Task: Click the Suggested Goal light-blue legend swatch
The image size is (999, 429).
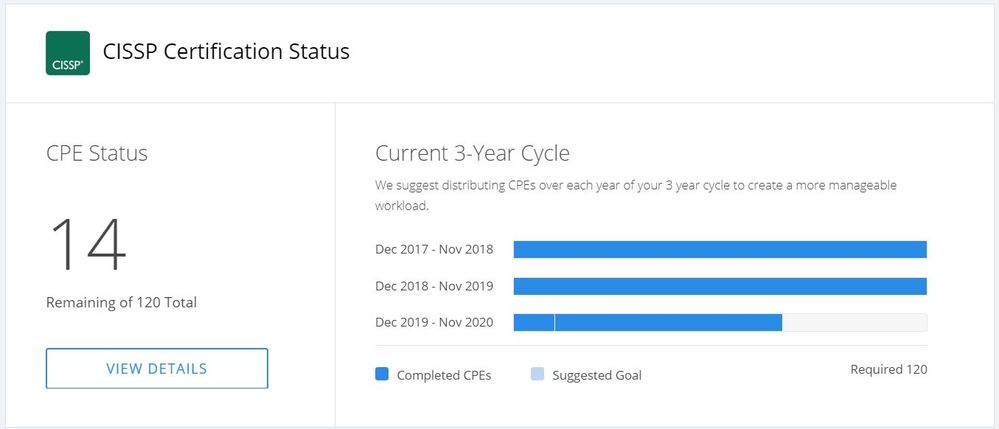Action: [x=537, y=374]
